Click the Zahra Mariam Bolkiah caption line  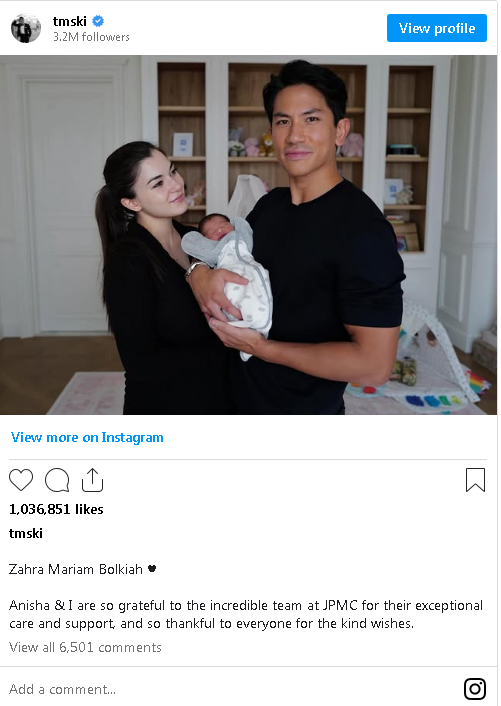tap(76, 570)
